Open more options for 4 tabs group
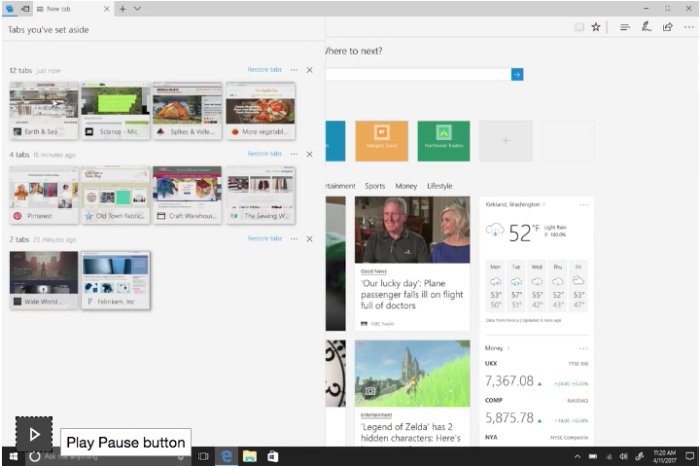 point(293,154)
